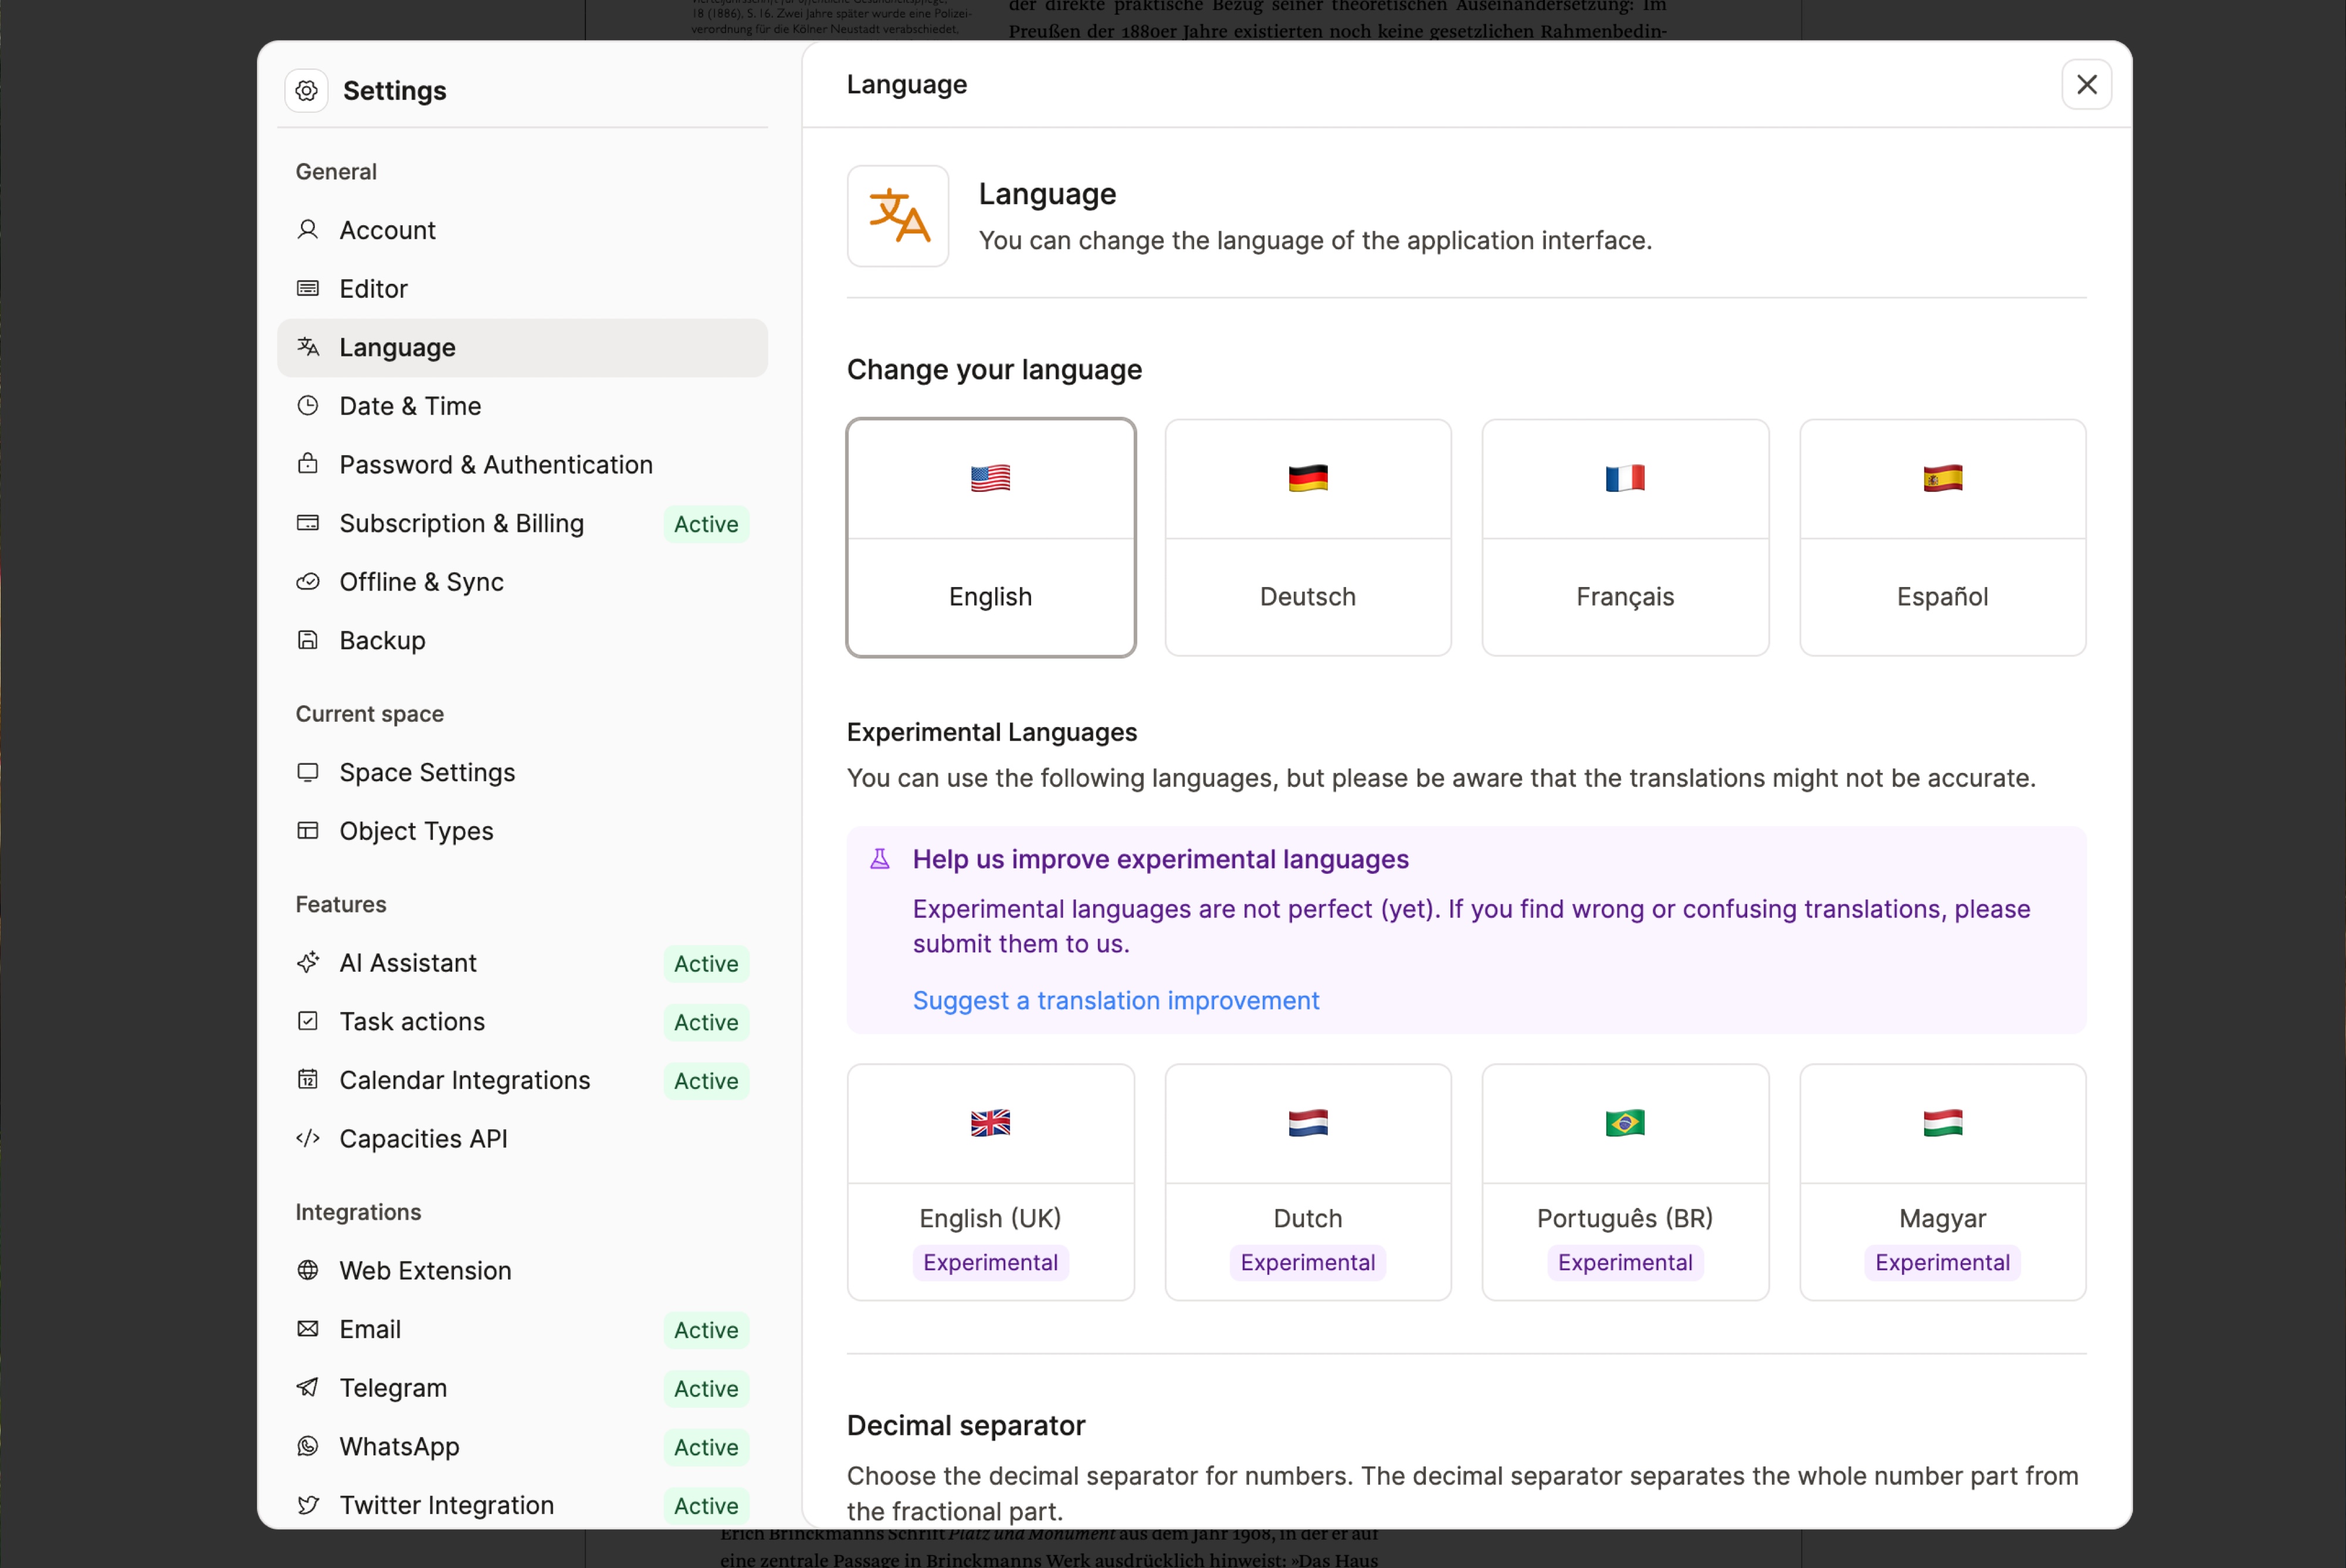Viewport: 2346px width, 1568px height.
Task: Click the German flag icon
Action: [1308, 478]
